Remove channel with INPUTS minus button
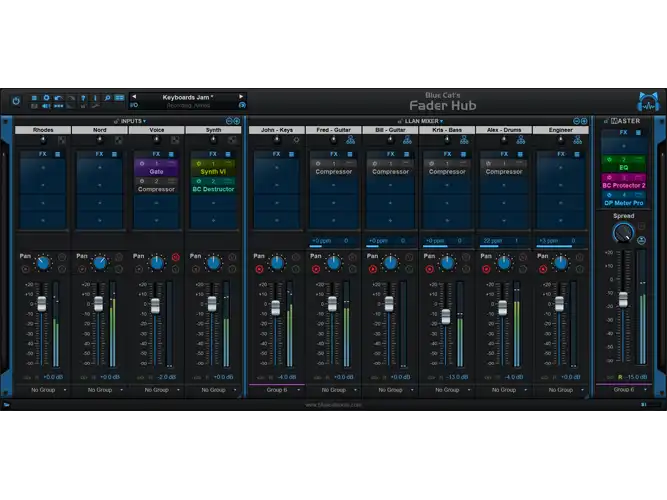The image size is (667, 500). (229, 121)
